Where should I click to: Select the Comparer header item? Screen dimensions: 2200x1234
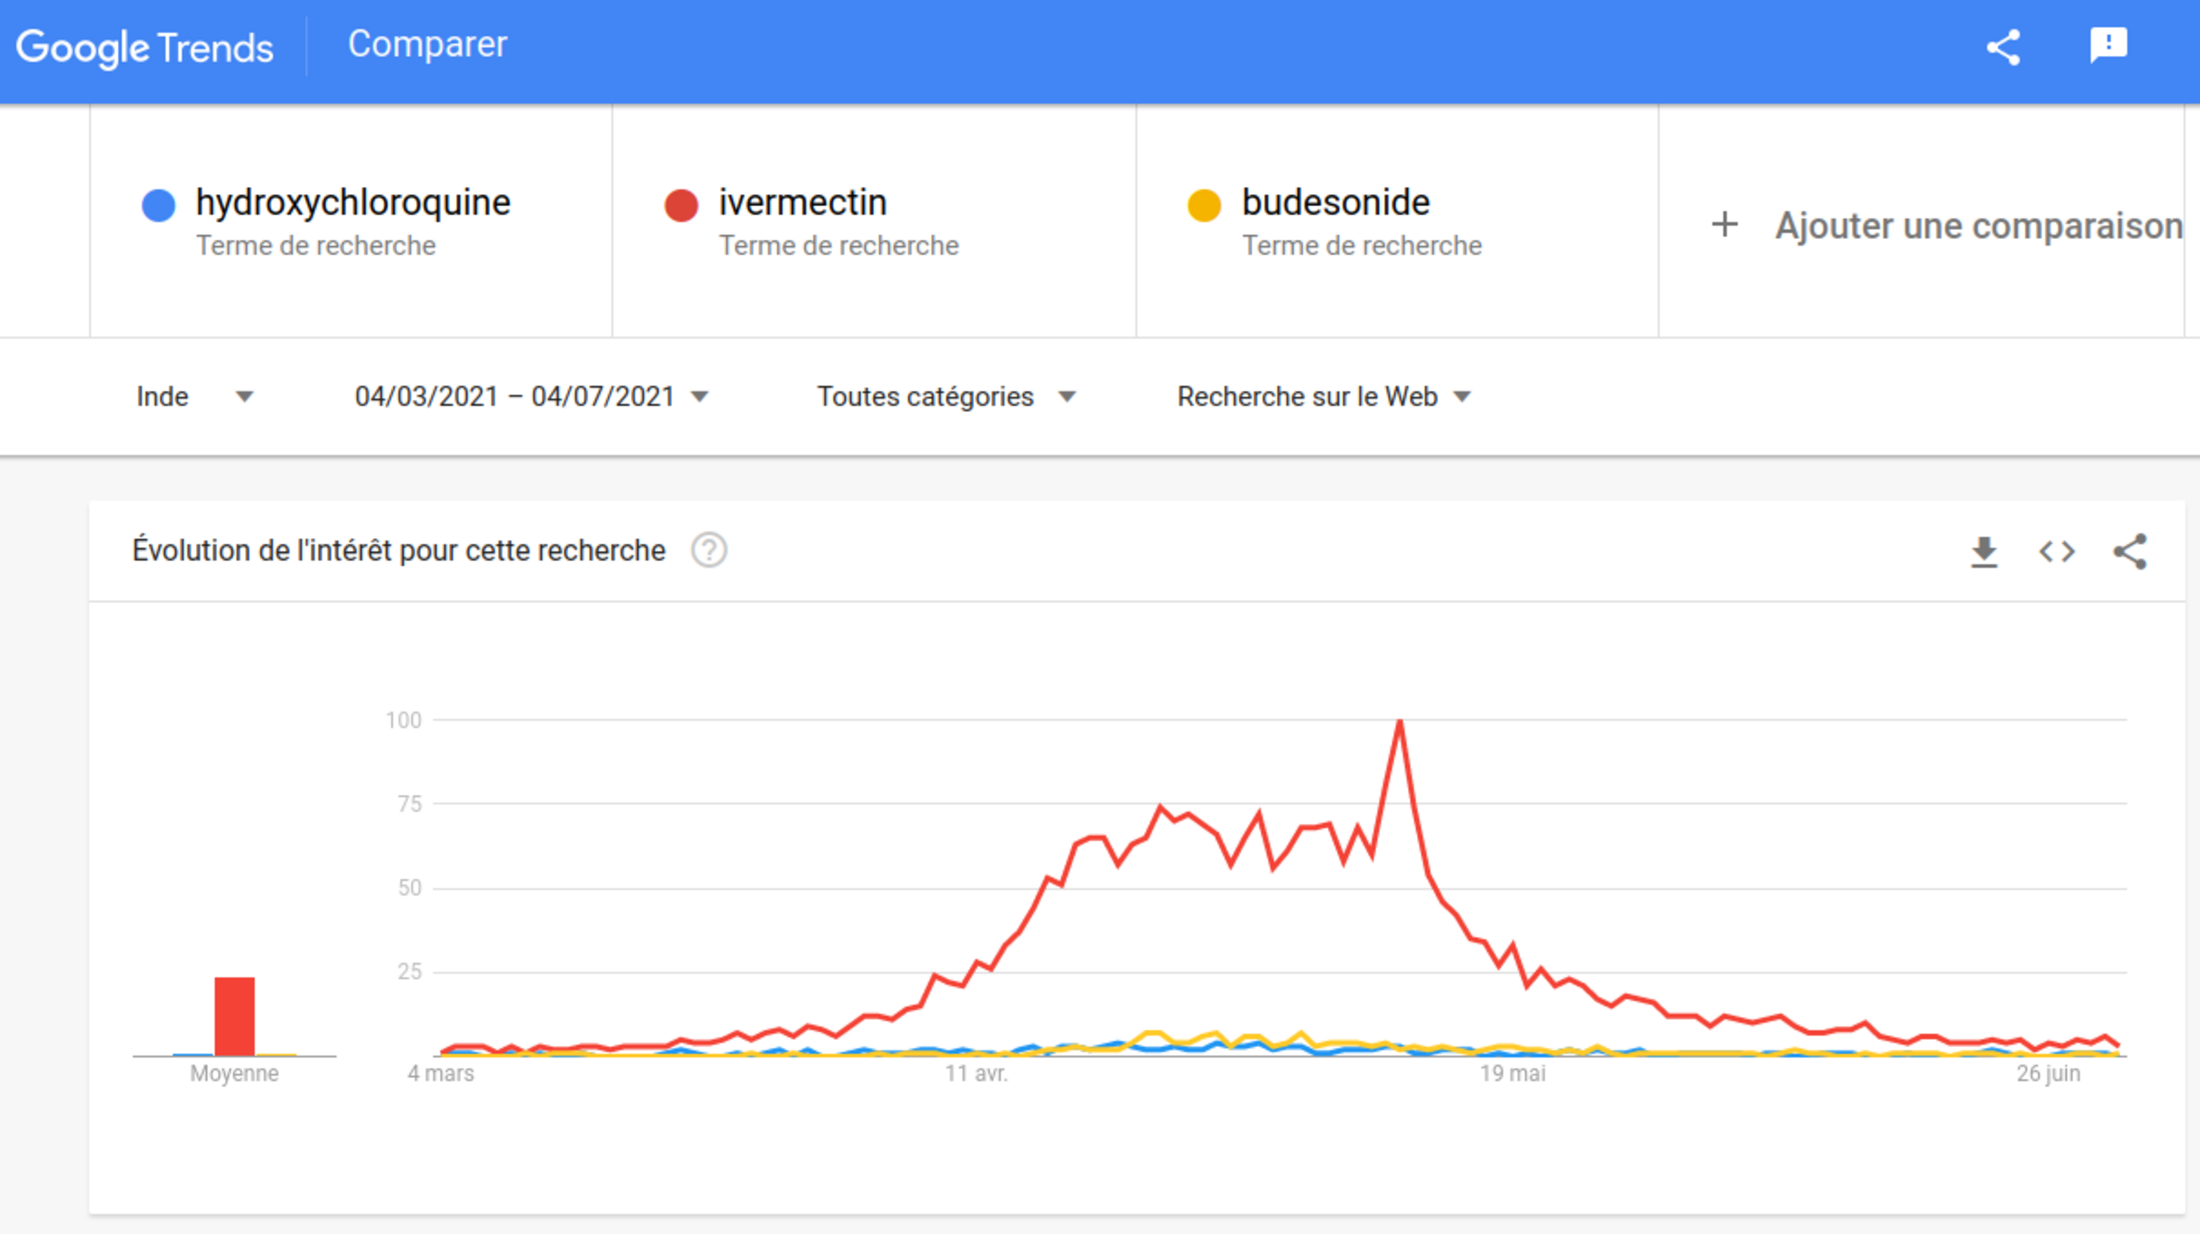[427, 44]
